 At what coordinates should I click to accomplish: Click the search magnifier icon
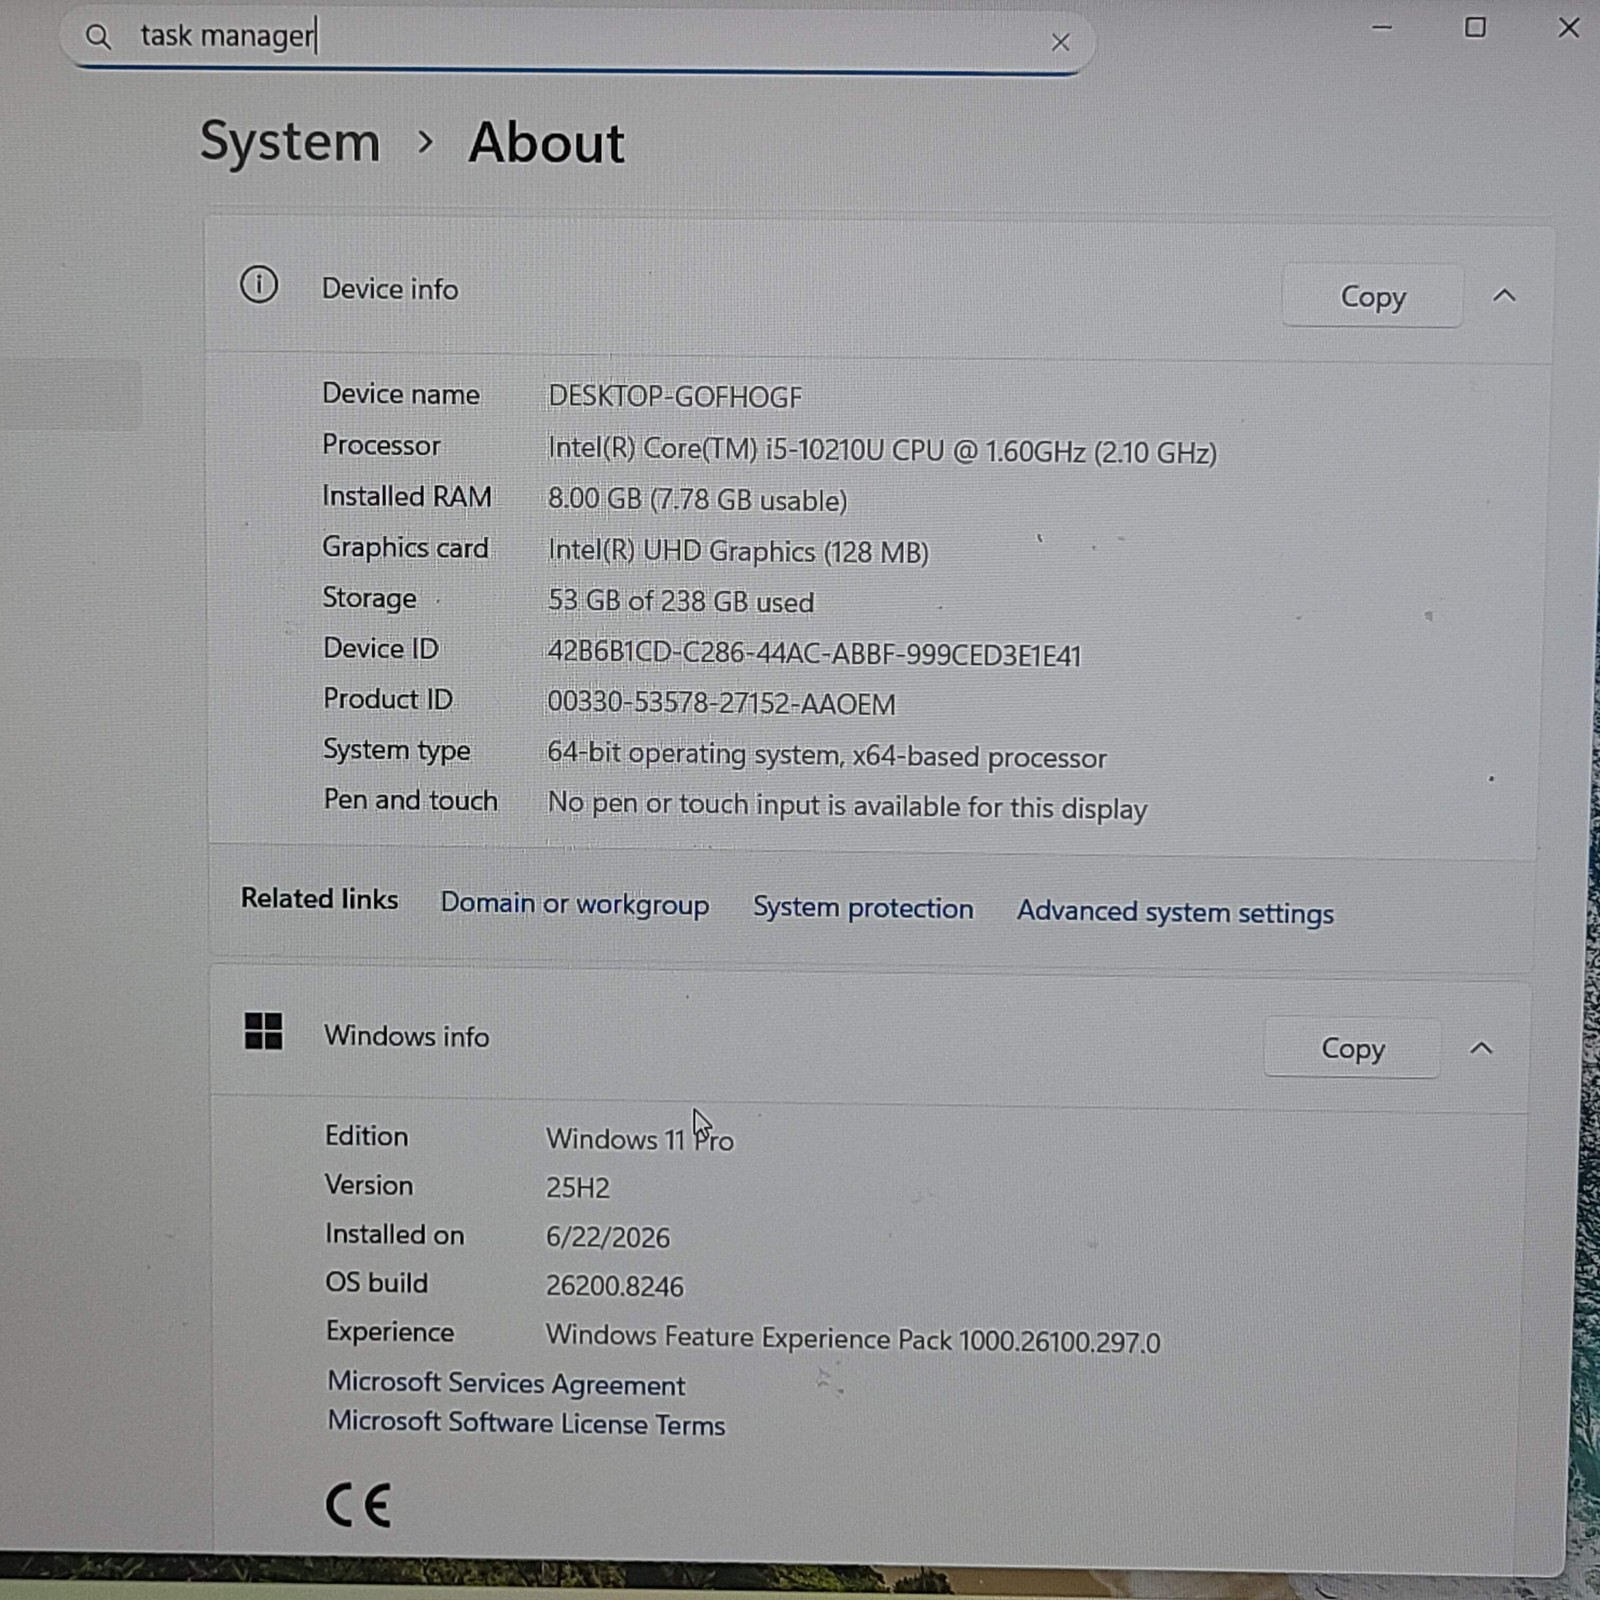(98, 38)
